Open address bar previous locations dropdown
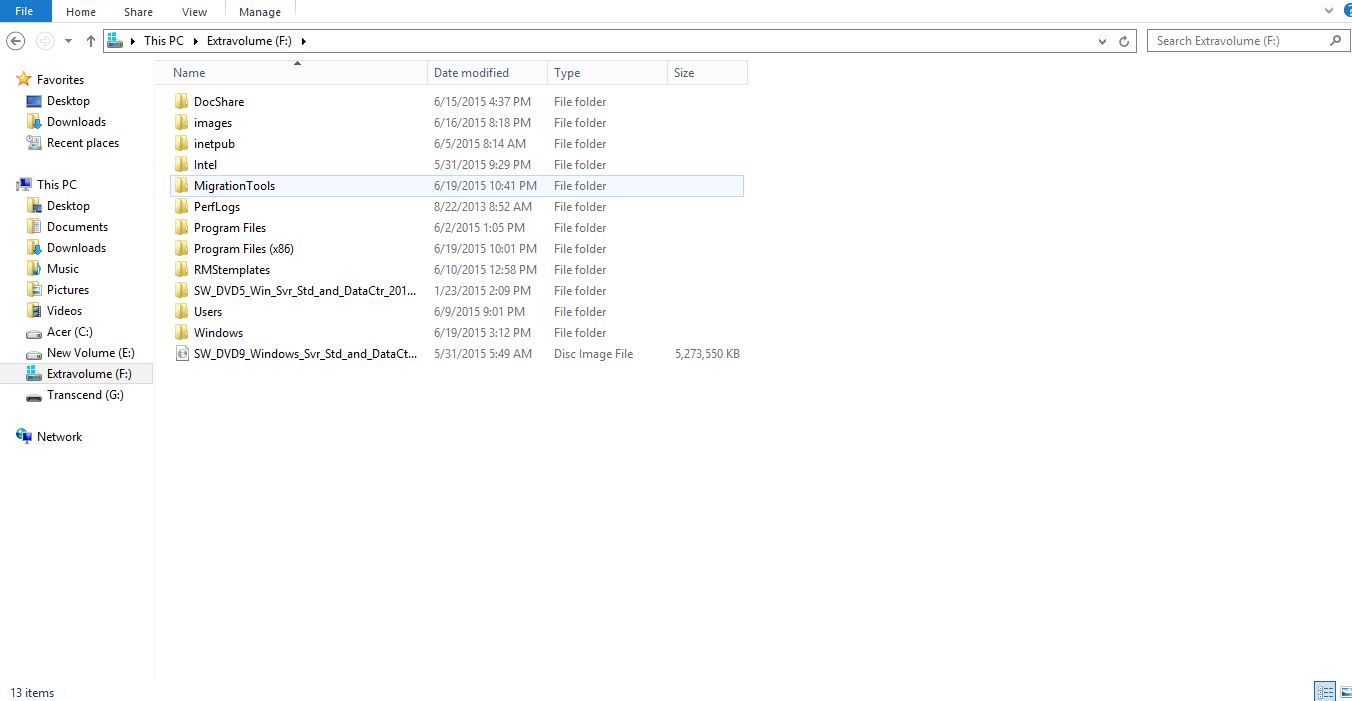 click(1102, 41)
